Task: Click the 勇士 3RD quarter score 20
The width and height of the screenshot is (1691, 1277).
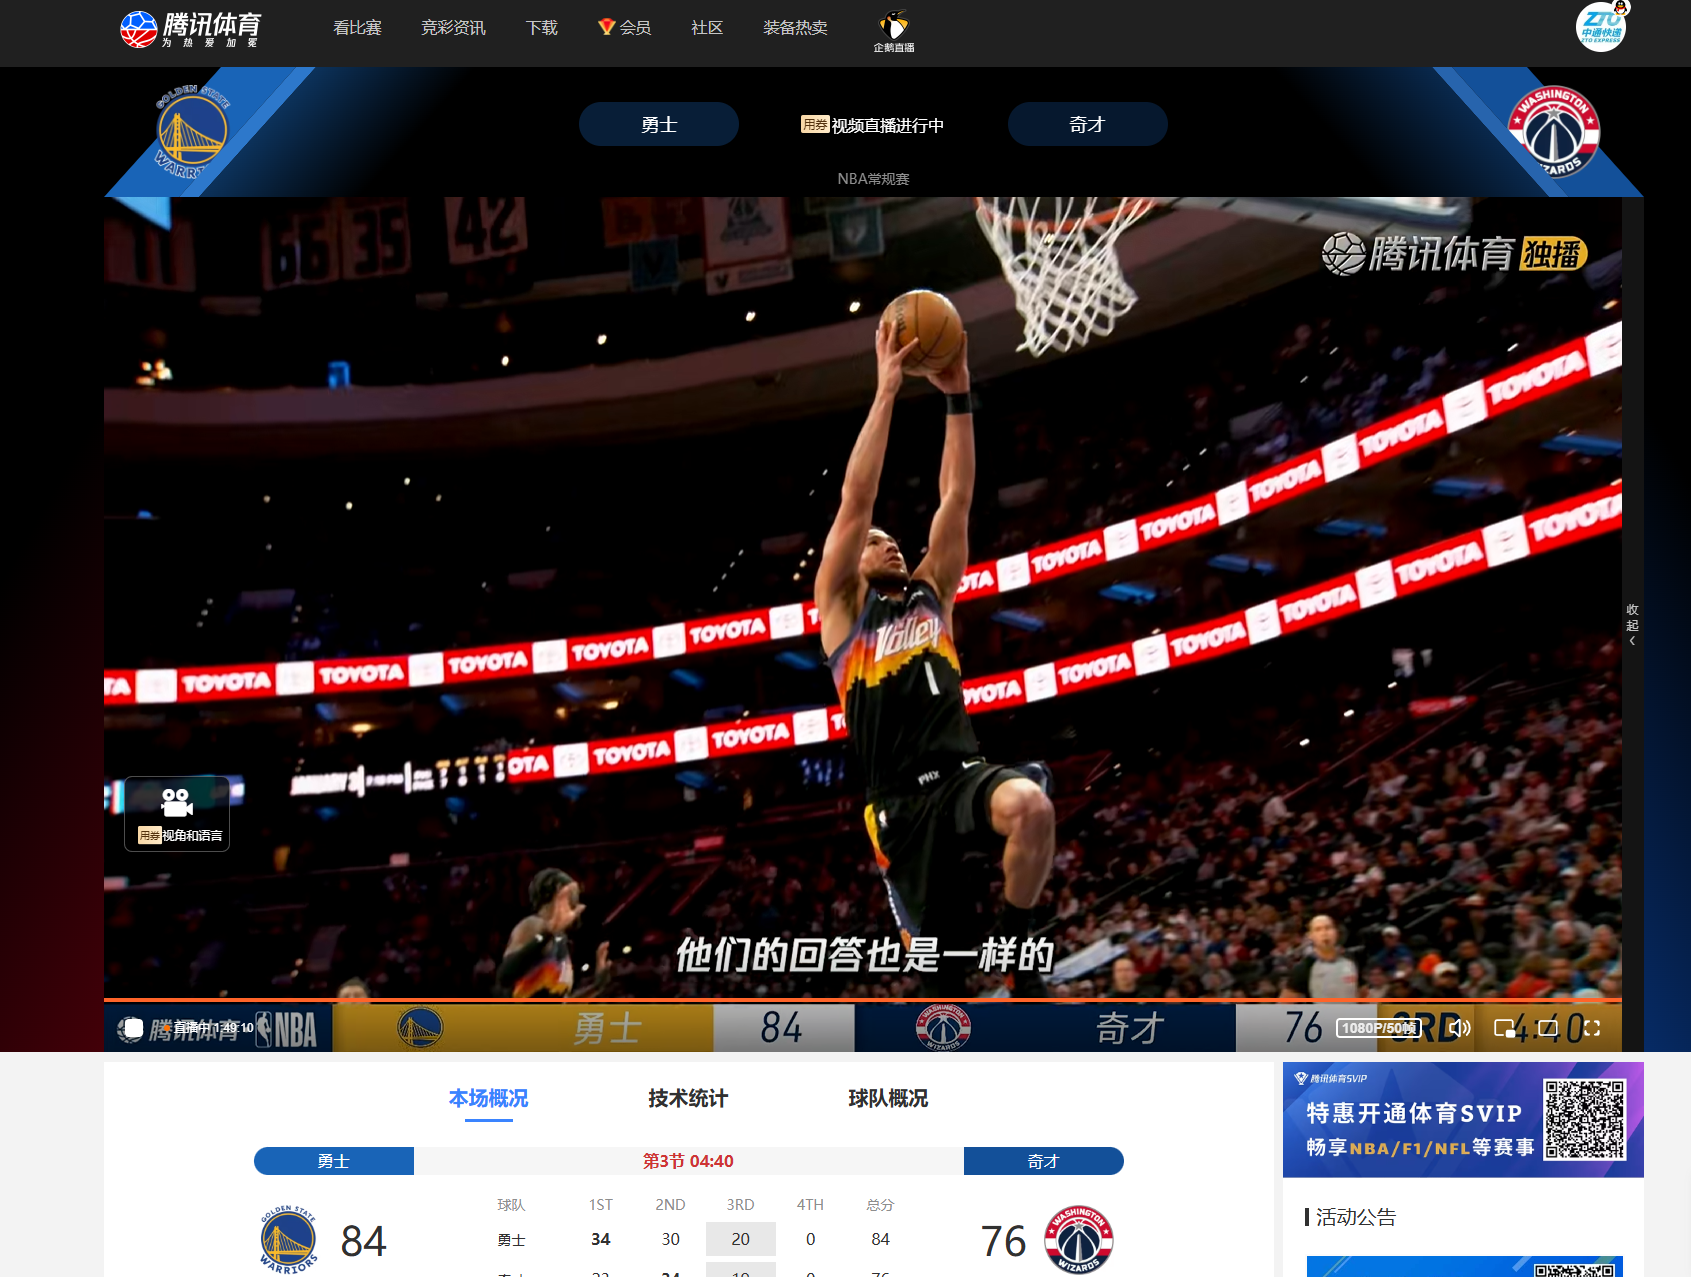Action: 740,1239
